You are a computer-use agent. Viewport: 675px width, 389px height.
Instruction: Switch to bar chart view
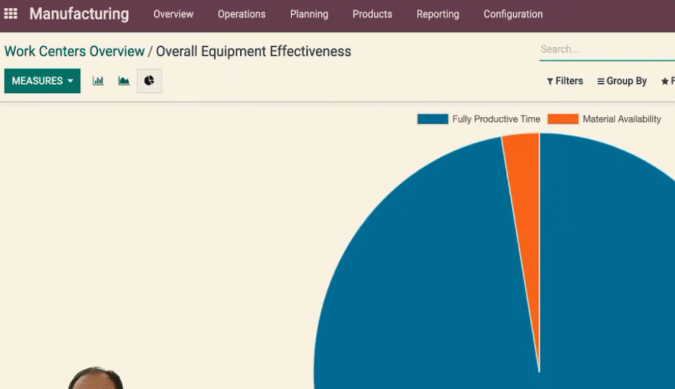click(x=98, y=81)
